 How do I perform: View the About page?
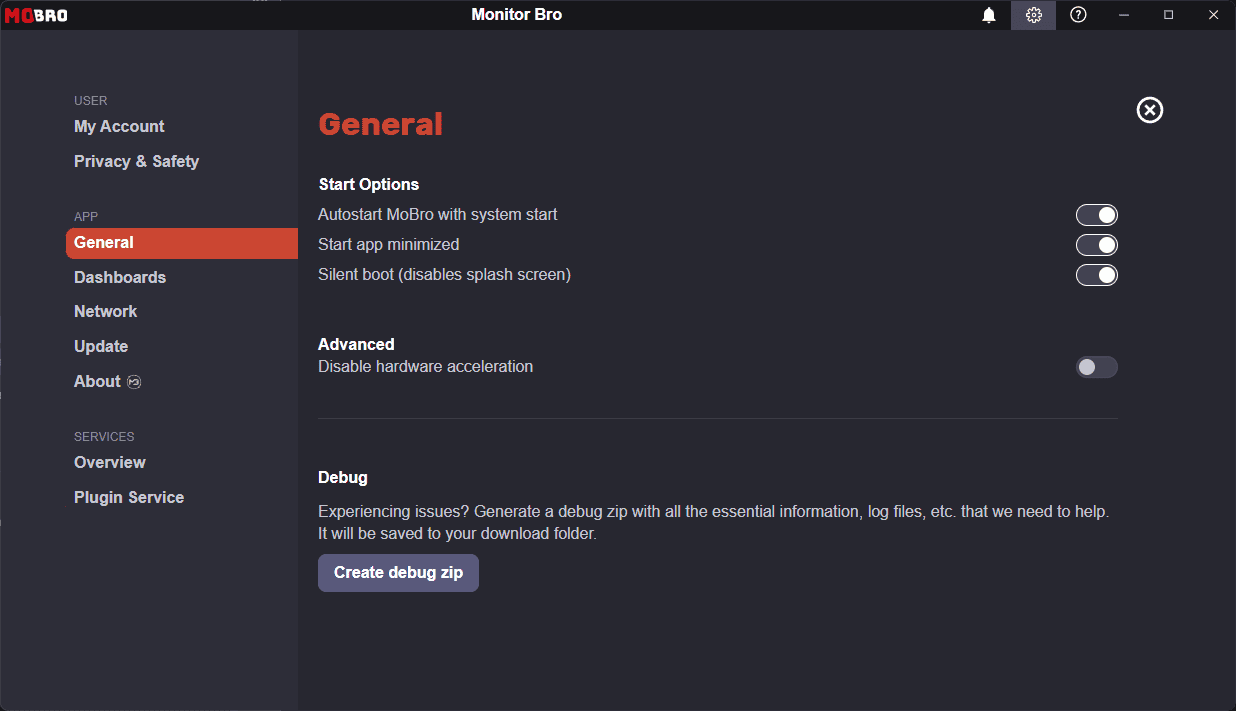click(x=96, y=381)
